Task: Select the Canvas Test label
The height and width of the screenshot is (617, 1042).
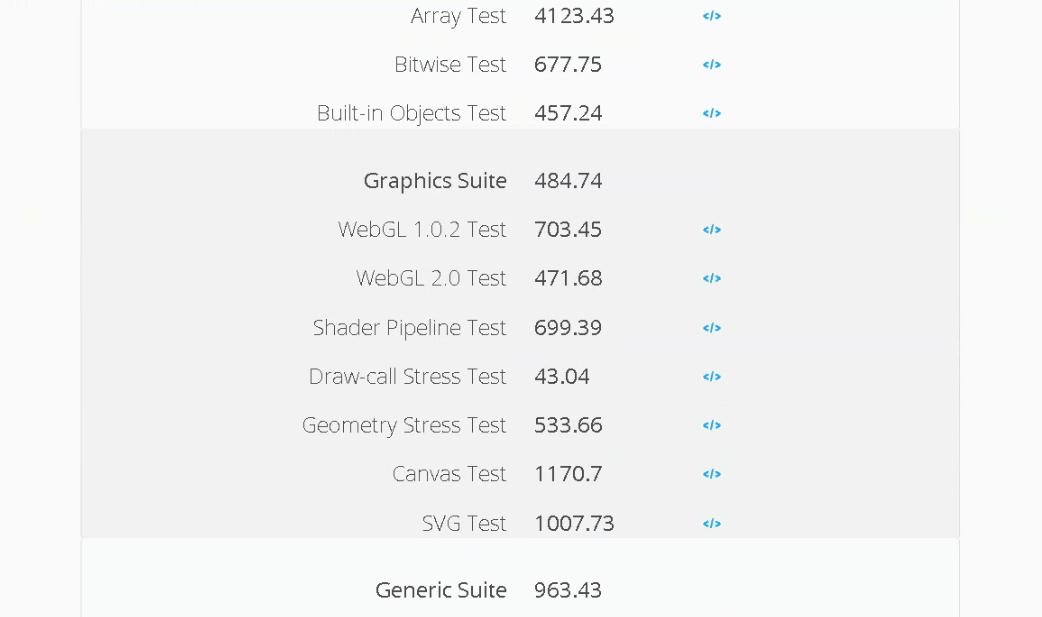Action: coord(449,474)
